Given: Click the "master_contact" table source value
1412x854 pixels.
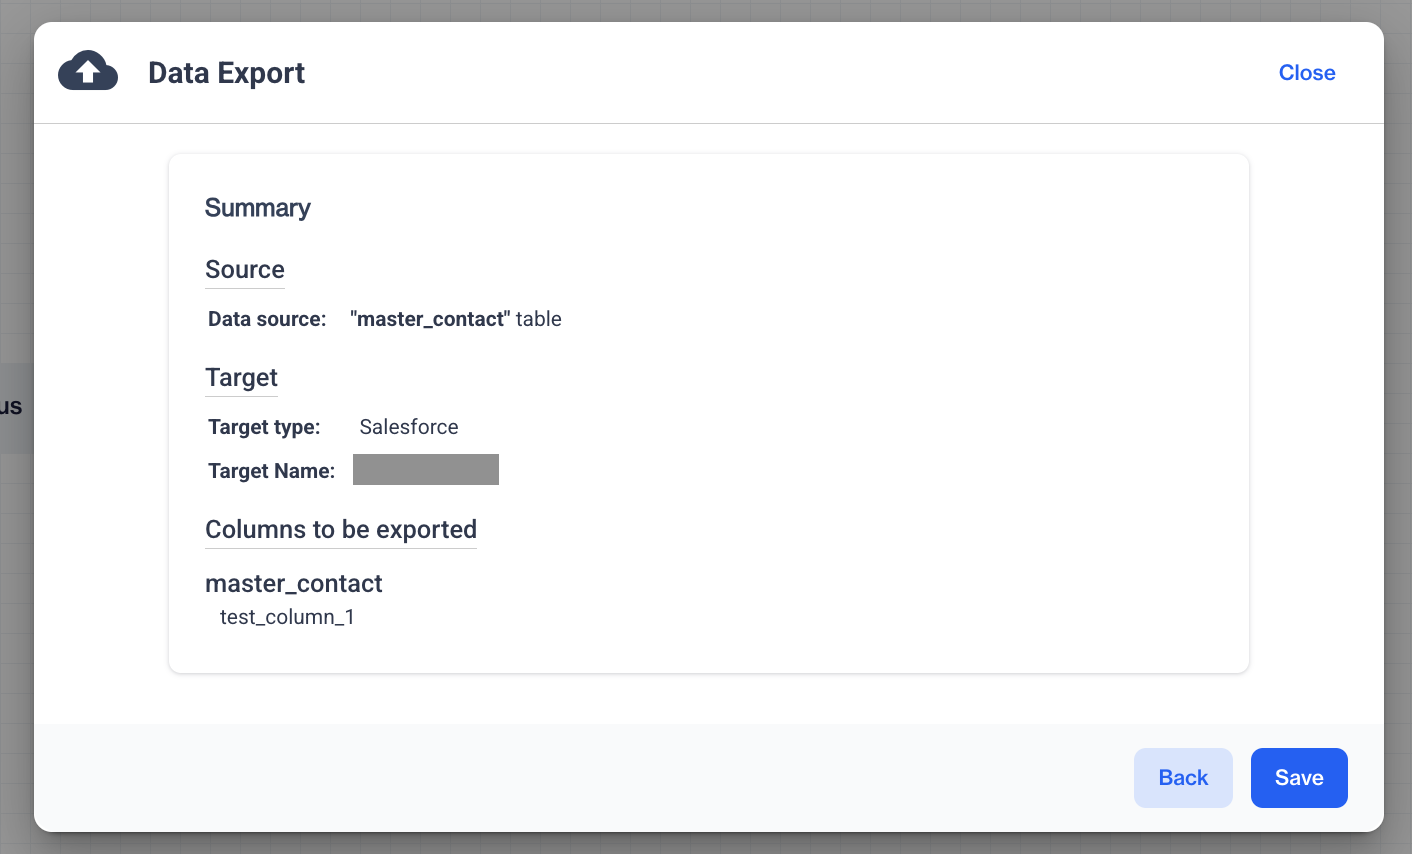Looking at the screenshot, I should tap(455, 319).
